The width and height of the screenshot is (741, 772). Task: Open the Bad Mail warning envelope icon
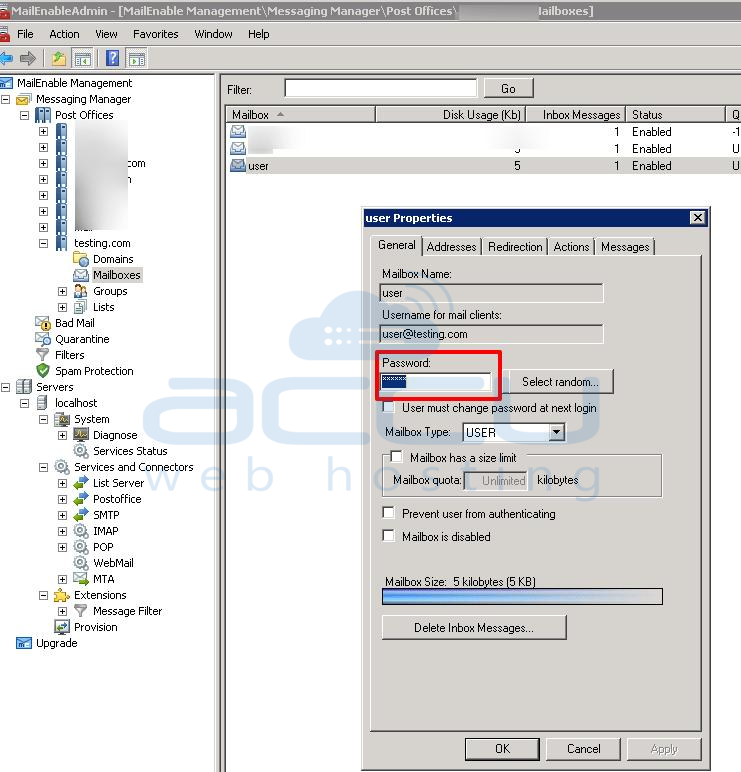coord(43,323)
